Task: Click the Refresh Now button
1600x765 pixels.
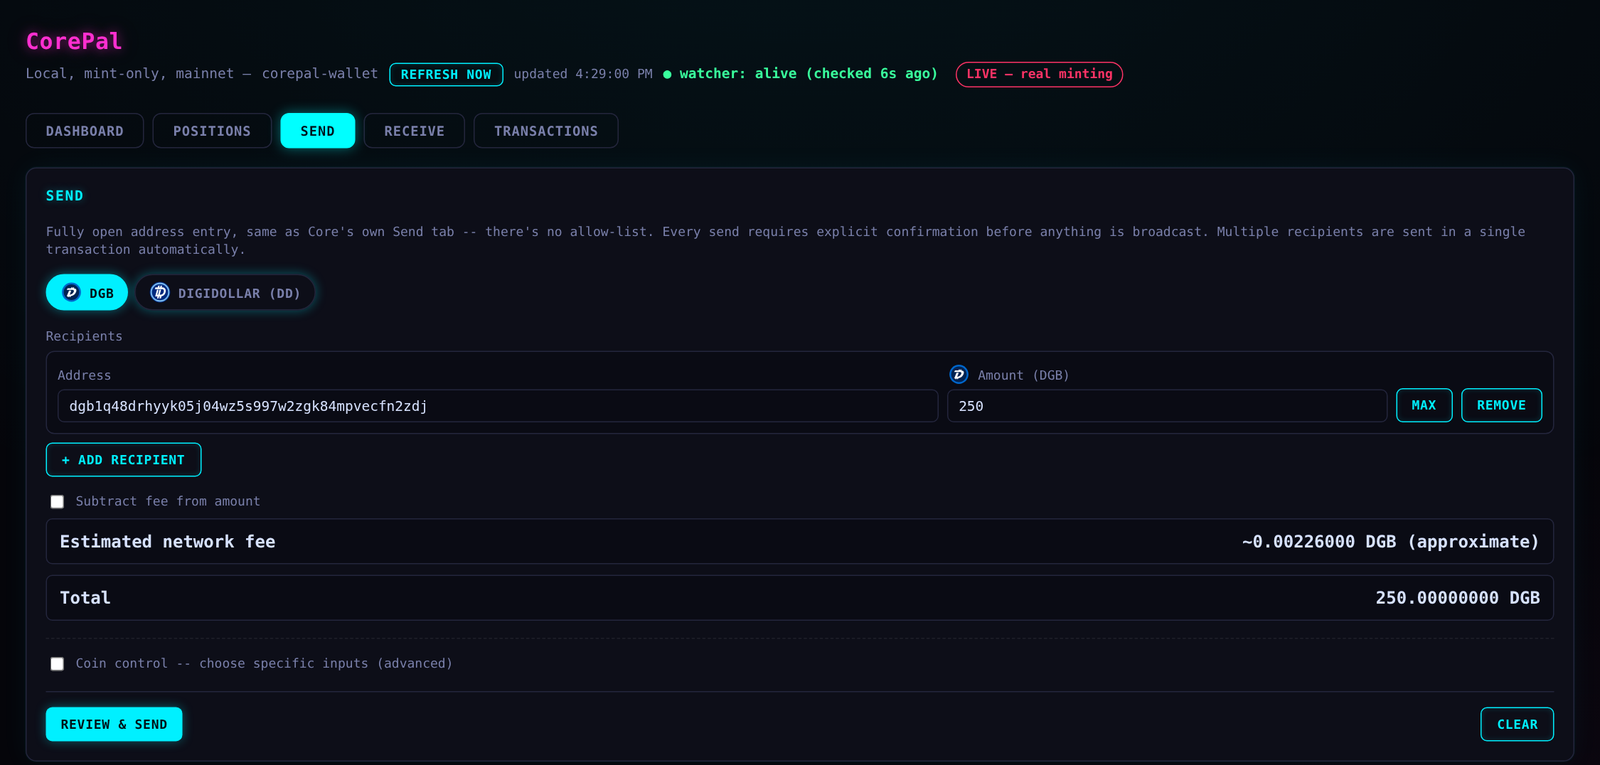Action: pyautogui.click(x=446, y=74)
